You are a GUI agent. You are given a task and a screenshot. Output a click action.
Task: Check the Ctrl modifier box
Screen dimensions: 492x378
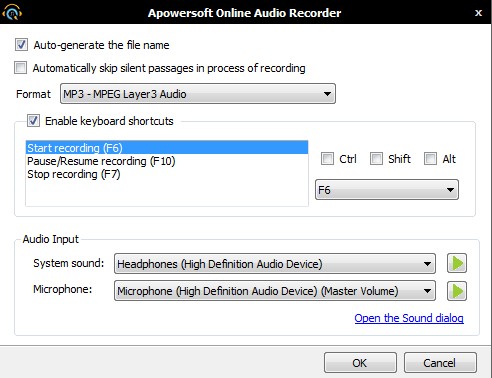point(327,159)
